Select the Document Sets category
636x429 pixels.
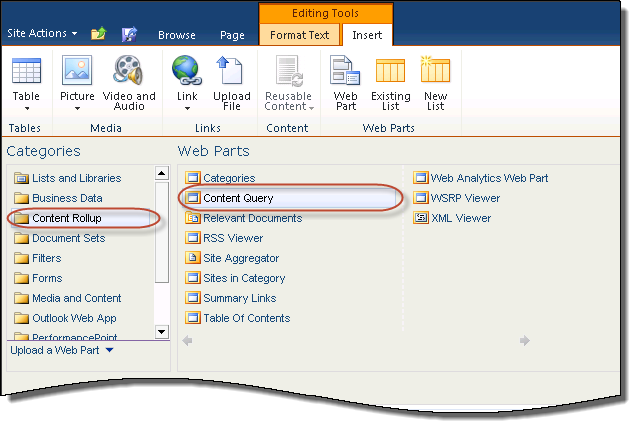[60, 238]
